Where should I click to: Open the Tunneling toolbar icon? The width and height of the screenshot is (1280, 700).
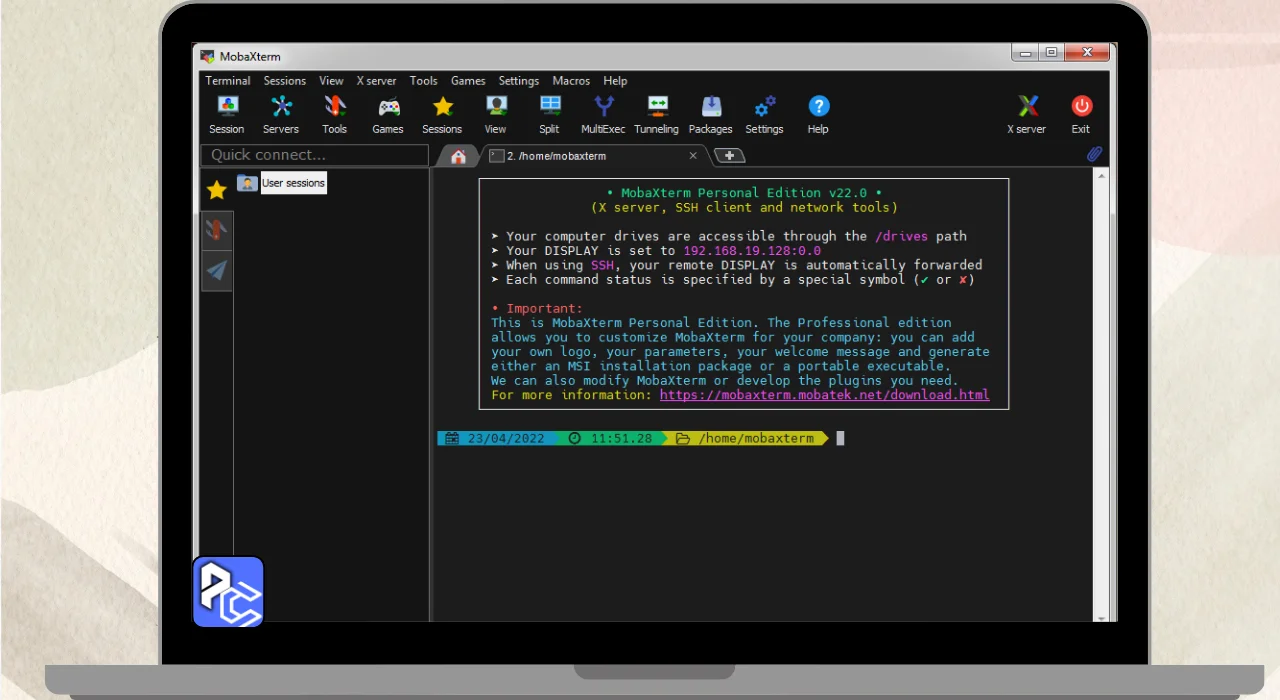(x=656, y=114)
